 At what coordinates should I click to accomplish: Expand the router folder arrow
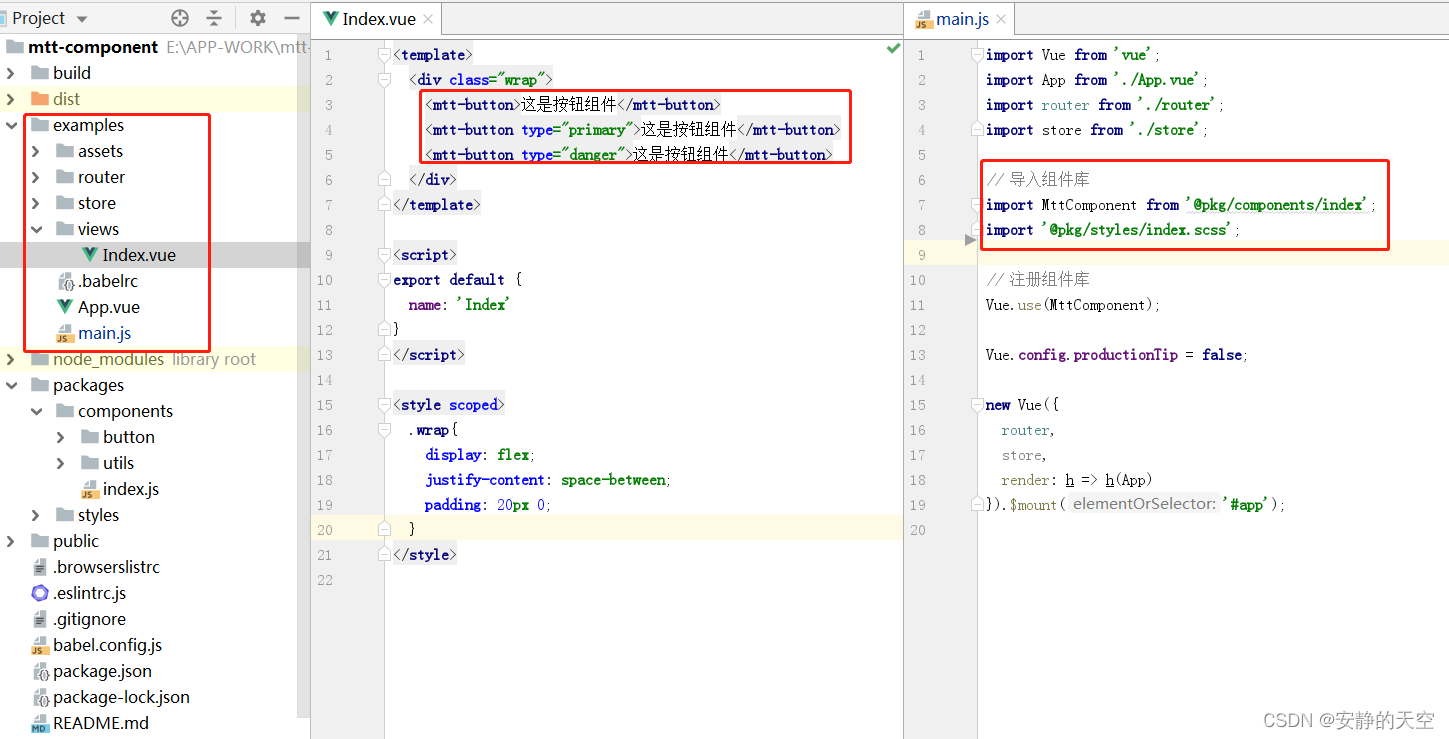[x=36, y=177]
